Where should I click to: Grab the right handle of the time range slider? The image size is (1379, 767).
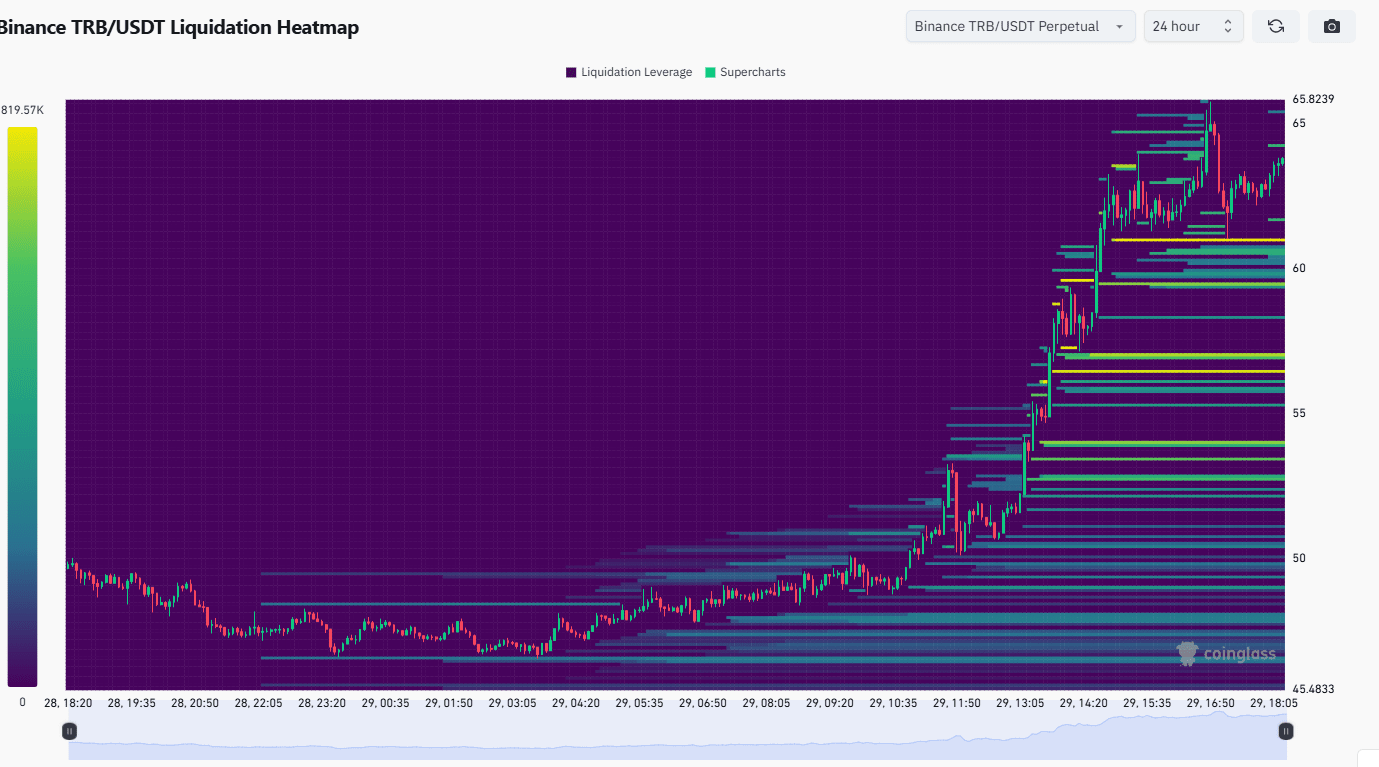coord(1286,731)
